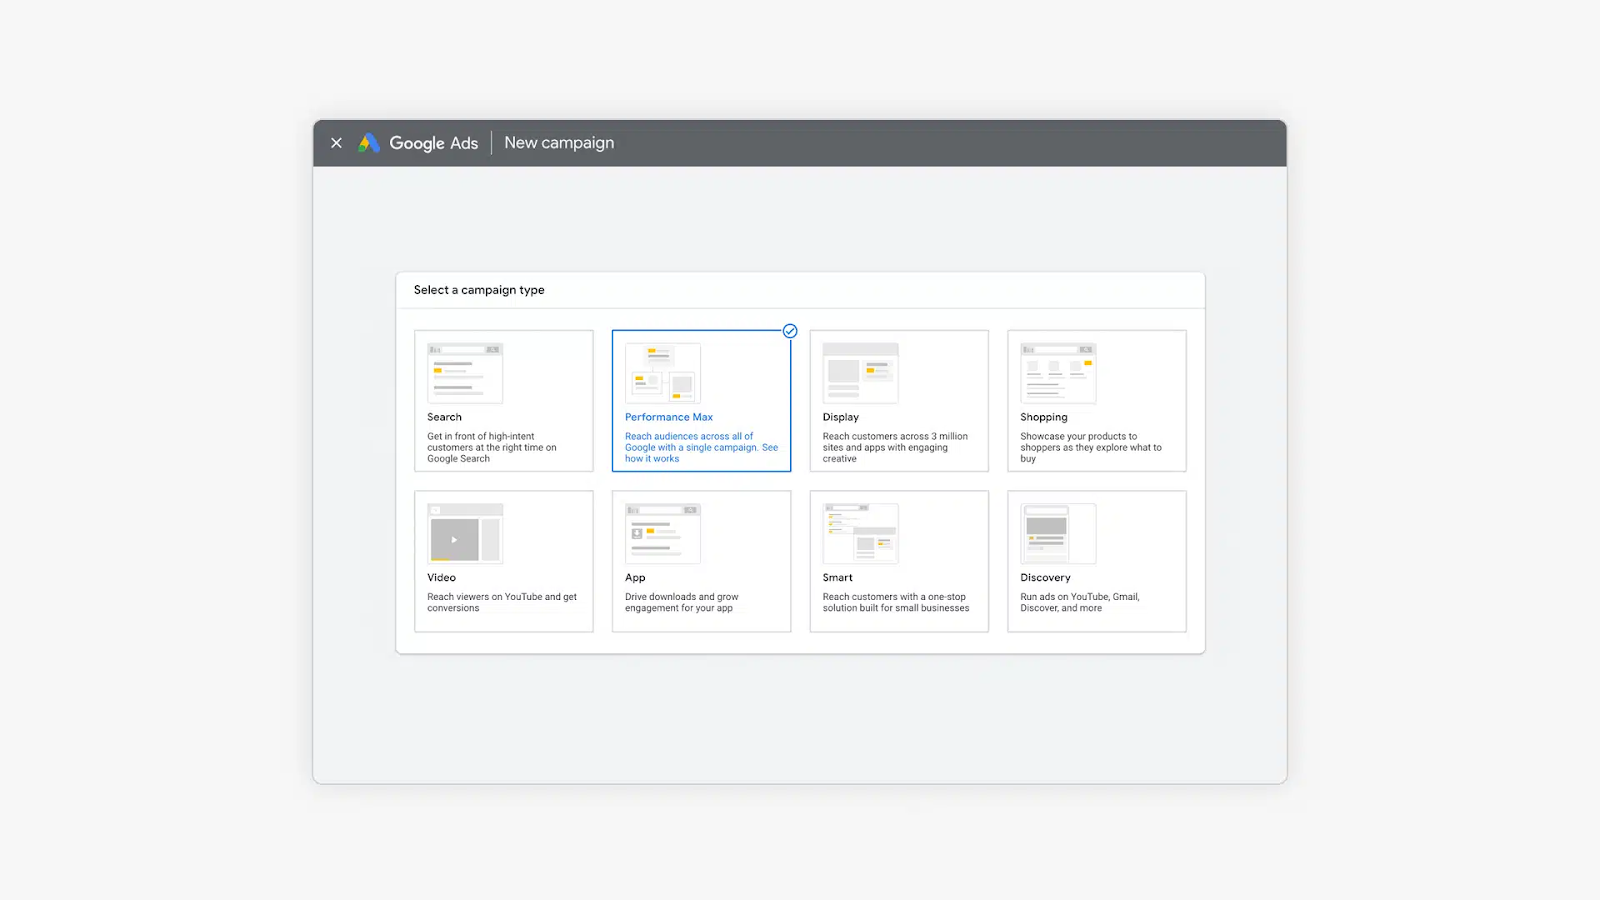The height and width of the screenshot is (900, 1600).
Task: Choose the Display campaign type label
Action: coord(840,417)
